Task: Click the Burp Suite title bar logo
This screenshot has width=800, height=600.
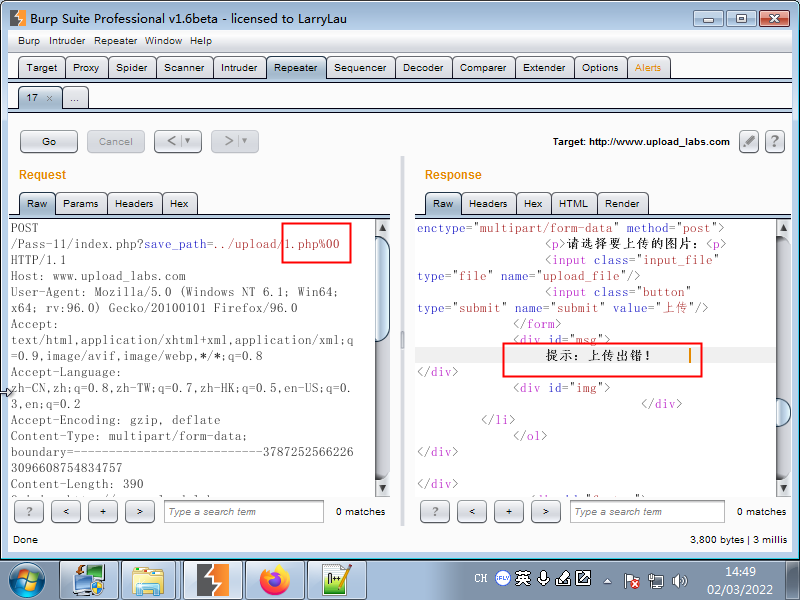Action: [x=18, y=18]
